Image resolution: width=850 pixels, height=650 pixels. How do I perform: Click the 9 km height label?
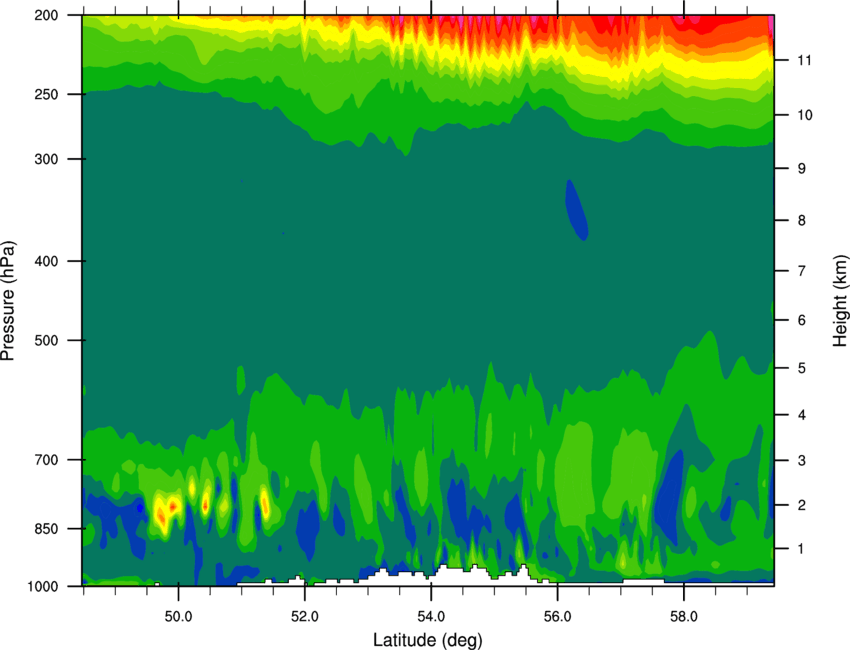pyautogui.click(x=802, y=169)
